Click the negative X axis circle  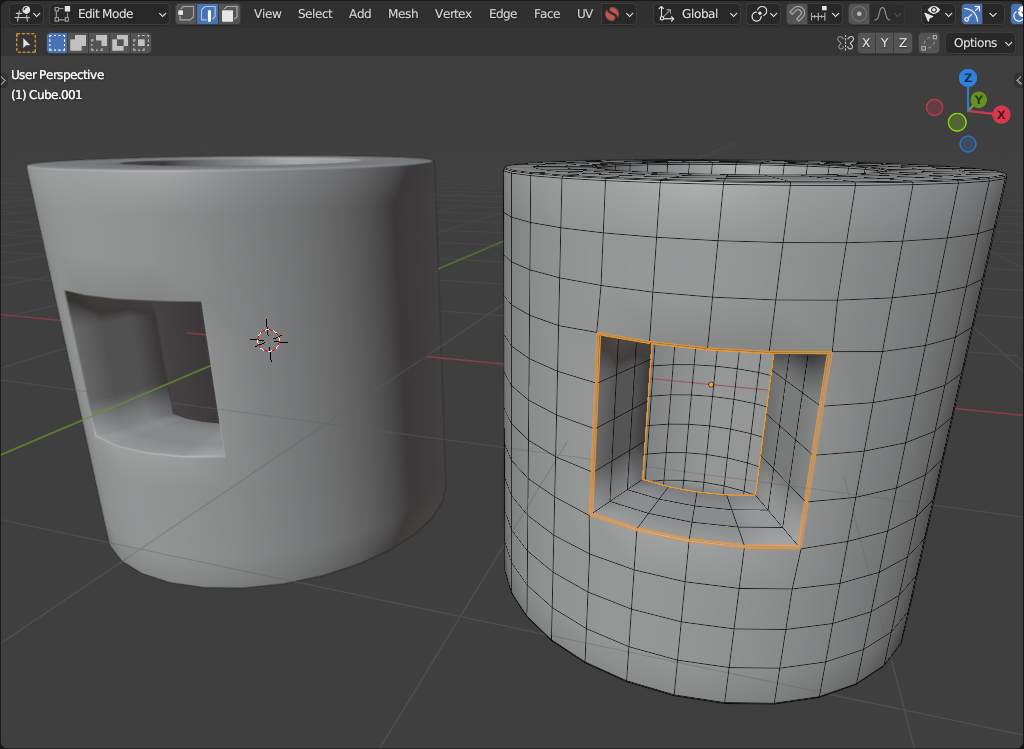[x=935, y=107]
